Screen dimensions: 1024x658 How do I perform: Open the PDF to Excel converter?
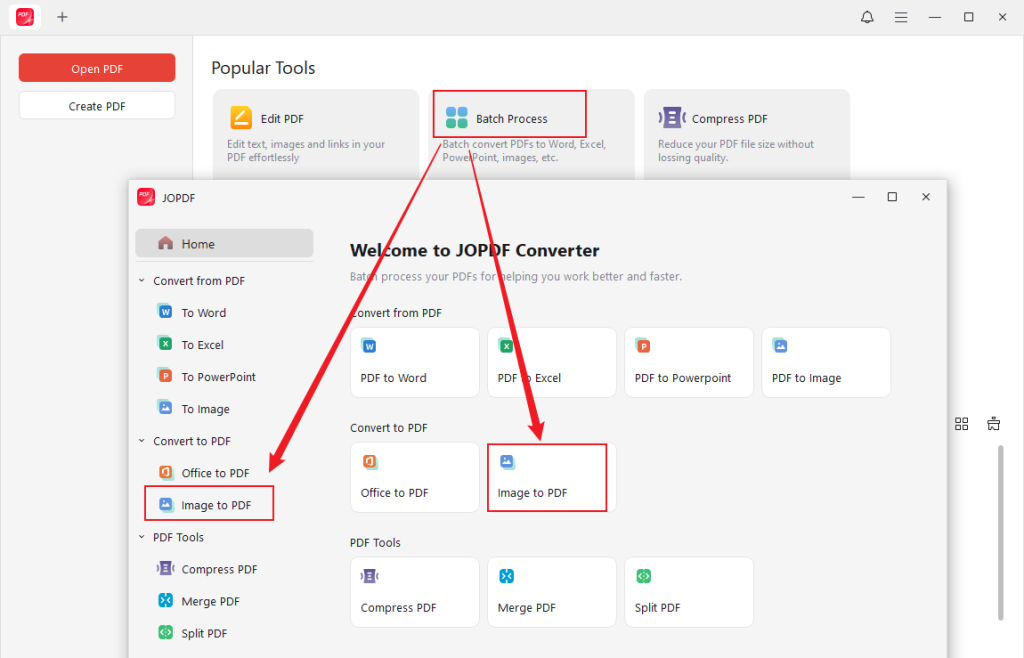(x=551, y=362)
